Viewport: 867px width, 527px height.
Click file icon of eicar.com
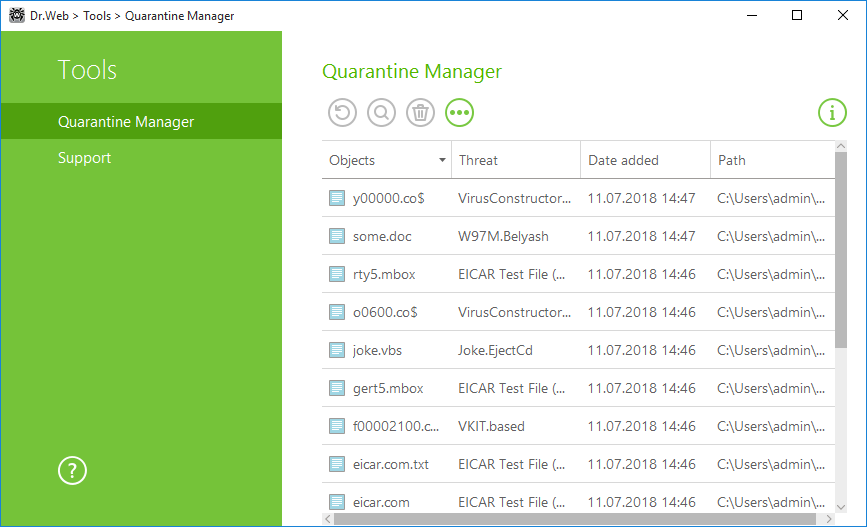(x=337, y=502)
